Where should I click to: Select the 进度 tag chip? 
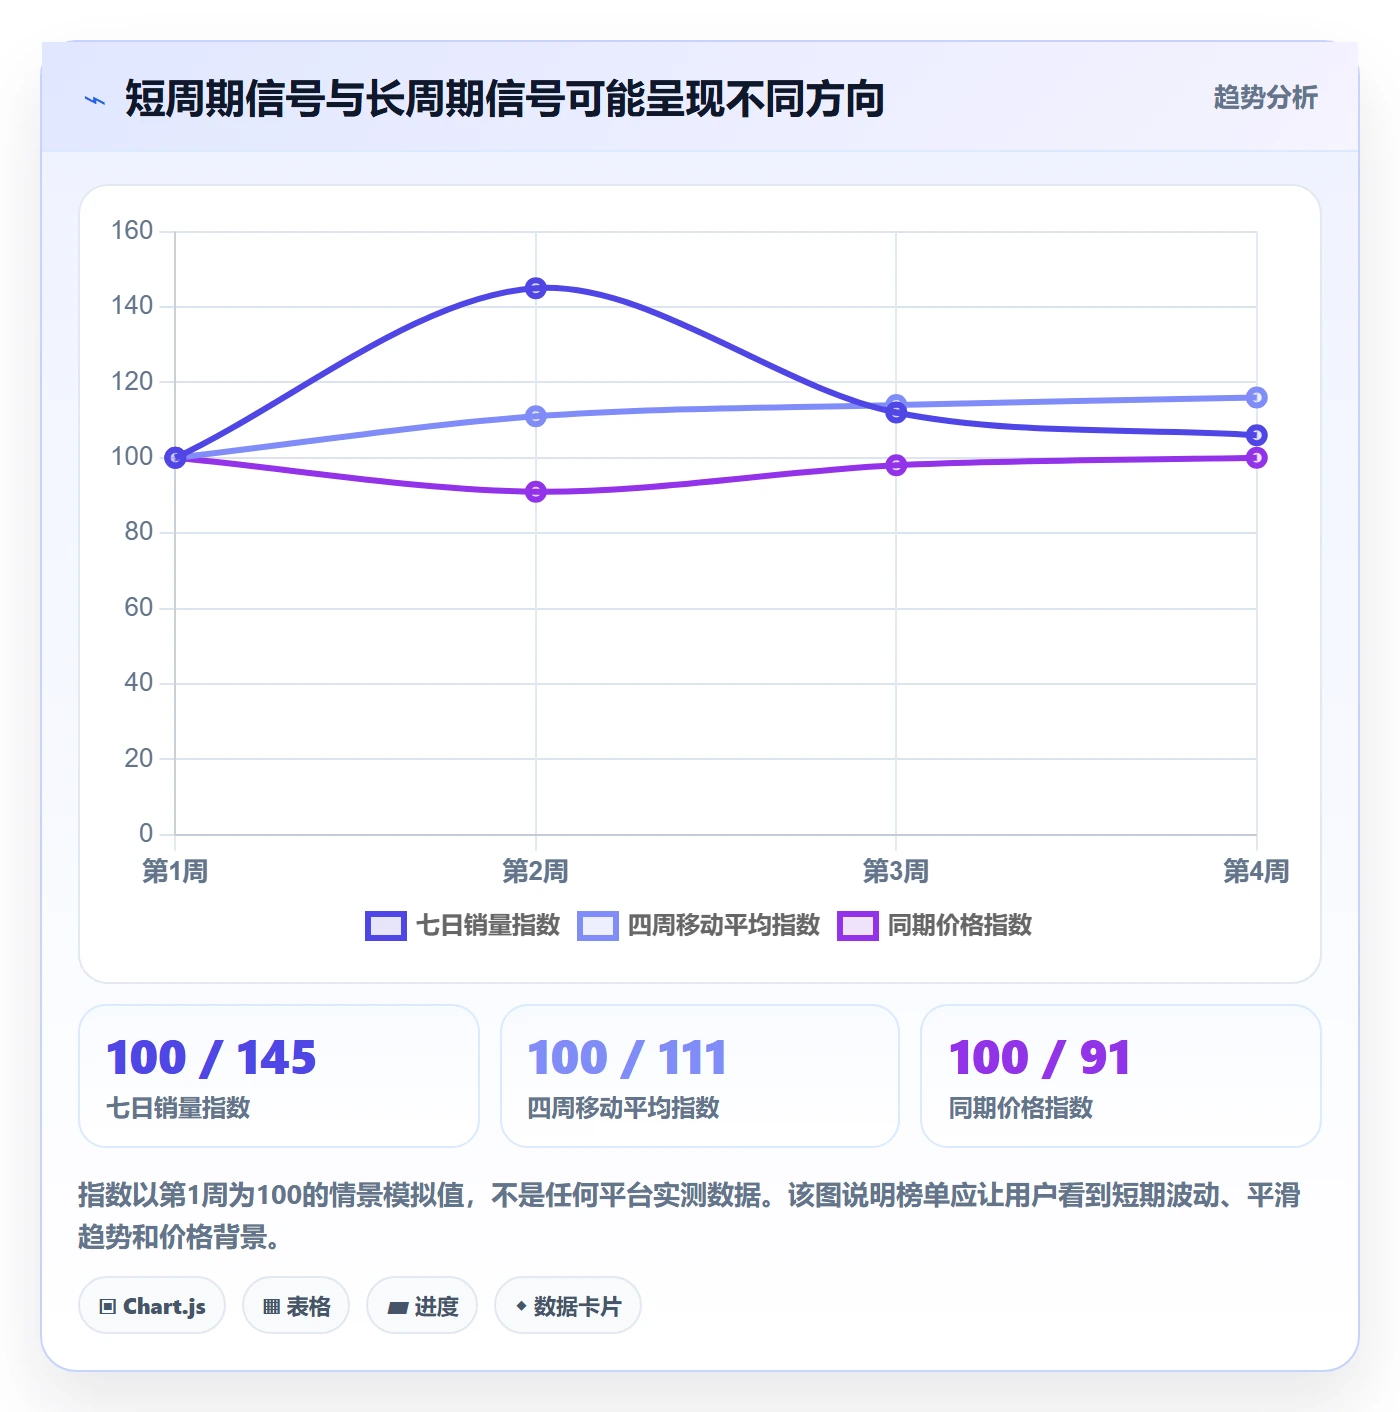tap(422, 1305)
